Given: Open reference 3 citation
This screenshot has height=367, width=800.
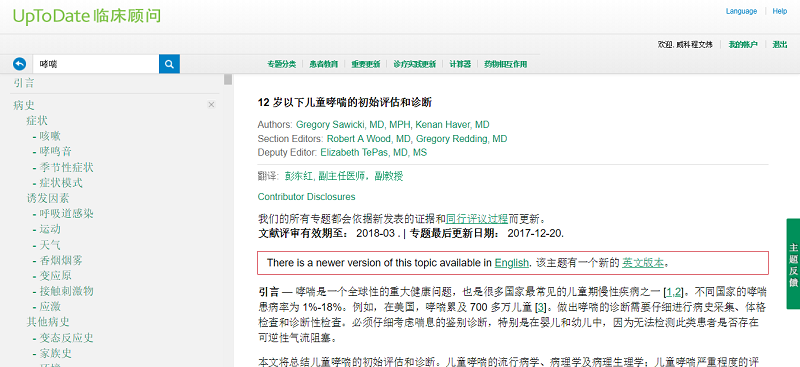Looking at the screenshot, I should click(x=540, y=307).
